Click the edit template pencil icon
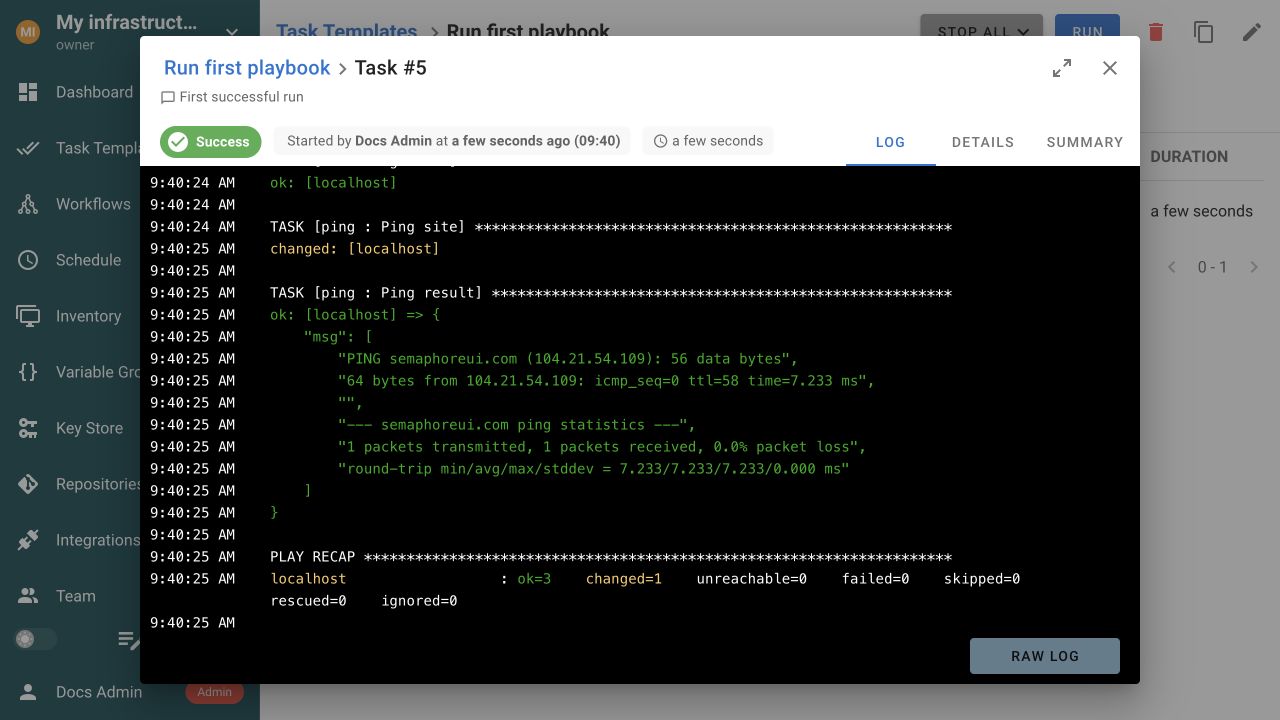1280x720 pixels. tap(1252, 32)
